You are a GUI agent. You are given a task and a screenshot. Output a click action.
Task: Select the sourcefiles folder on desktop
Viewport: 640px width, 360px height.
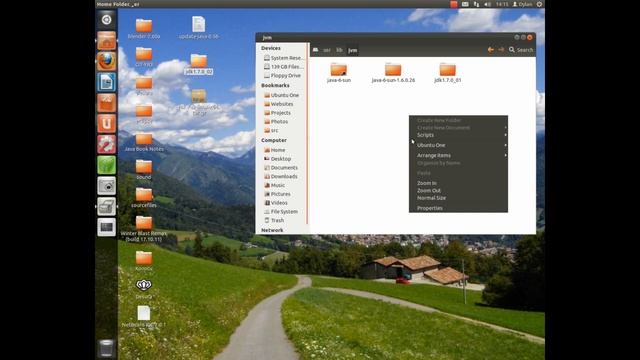[x=144, y=198]
